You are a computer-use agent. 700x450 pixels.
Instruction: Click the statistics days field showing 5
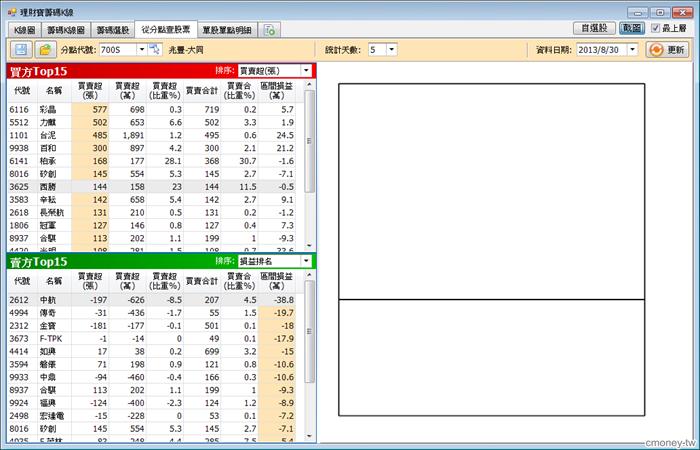point(377,49)
